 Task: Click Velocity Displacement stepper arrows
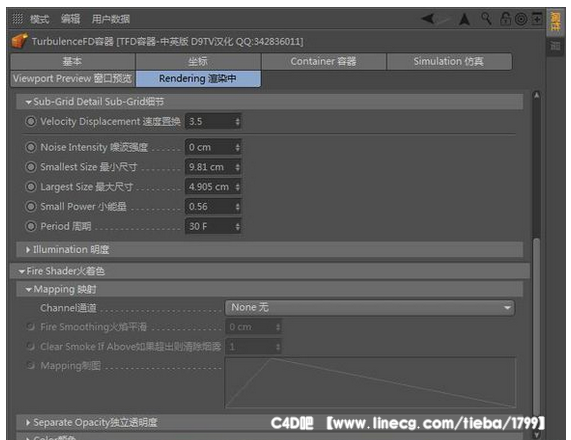(x=237, y=121)
